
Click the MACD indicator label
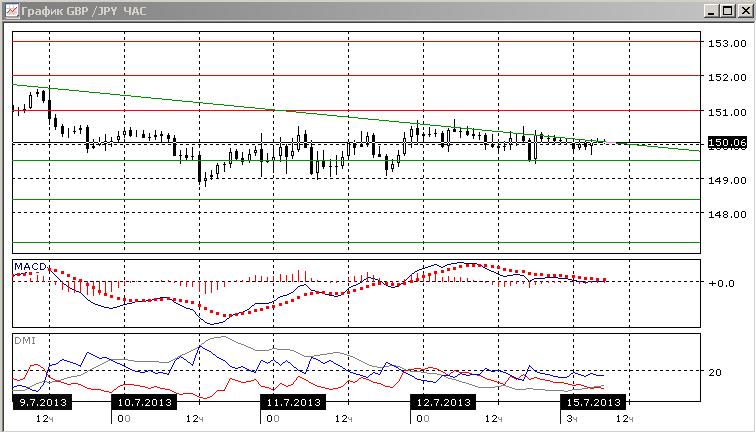click(30, 267)
